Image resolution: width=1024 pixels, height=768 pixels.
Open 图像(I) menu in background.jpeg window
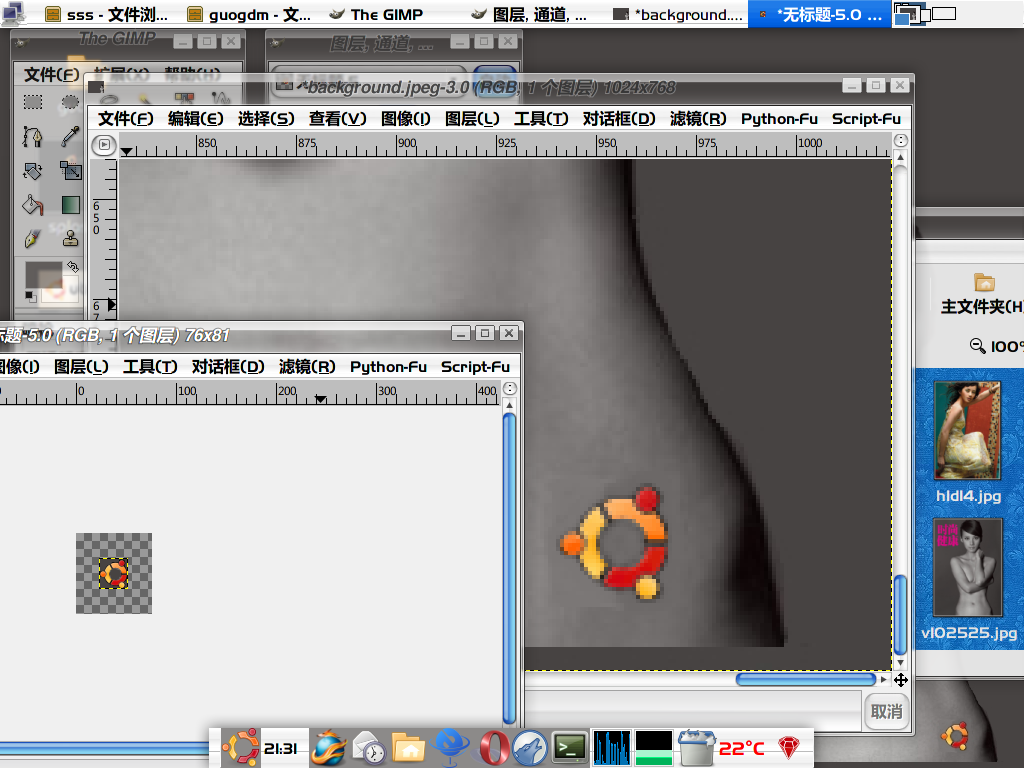click(406, 119)
